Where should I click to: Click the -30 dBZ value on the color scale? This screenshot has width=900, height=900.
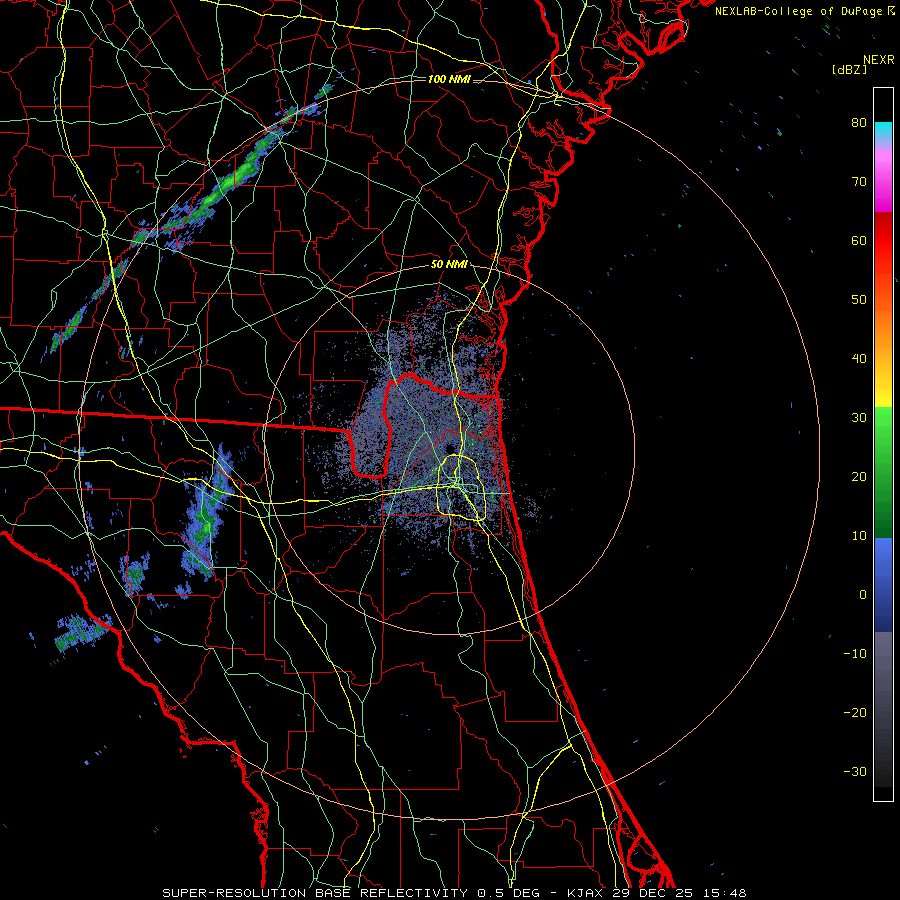[x=855, y=772]
